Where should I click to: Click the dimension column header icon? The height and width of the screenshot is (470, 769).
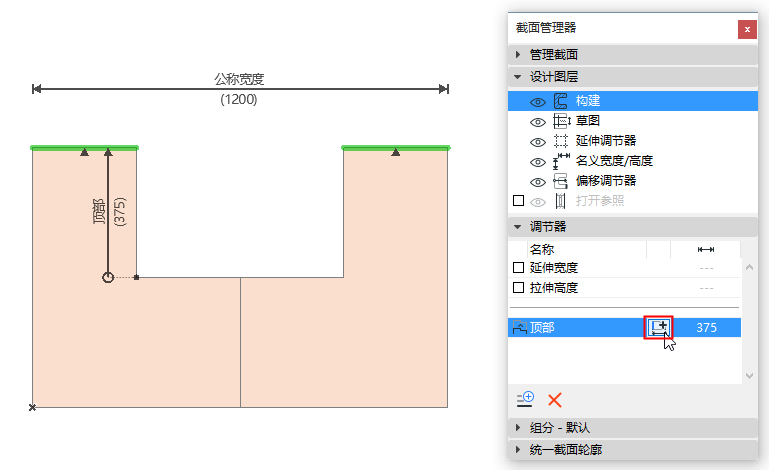pos(706,250)
